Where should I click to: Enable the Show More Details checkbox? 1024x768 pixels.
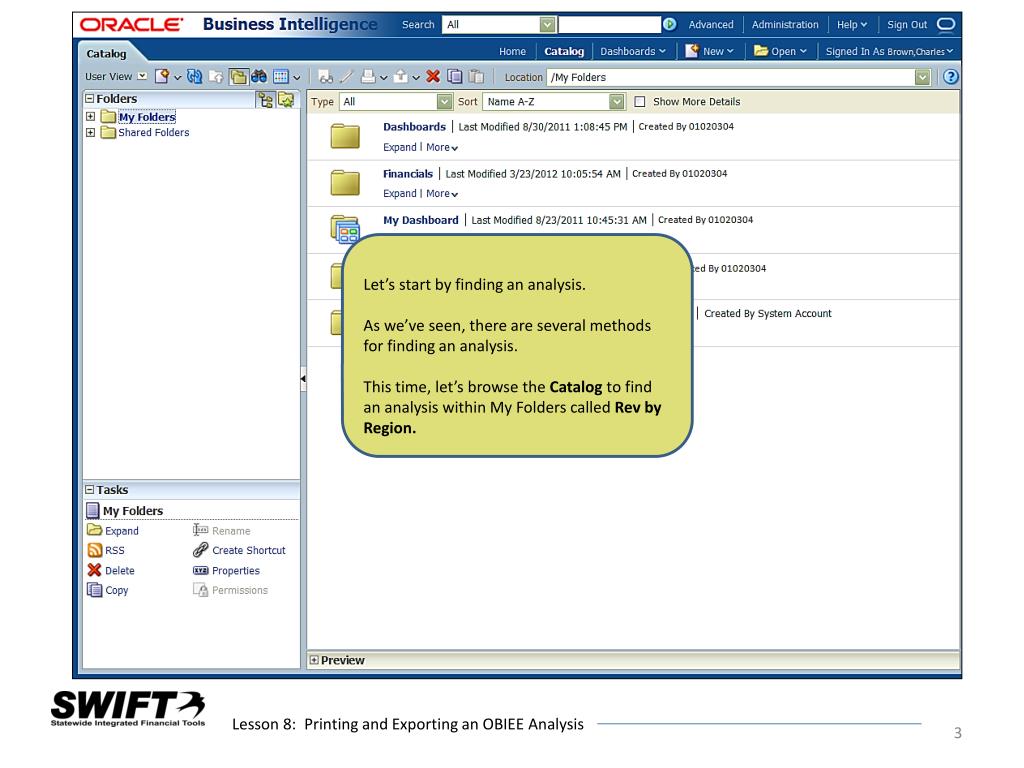click(x=640, y=102)
